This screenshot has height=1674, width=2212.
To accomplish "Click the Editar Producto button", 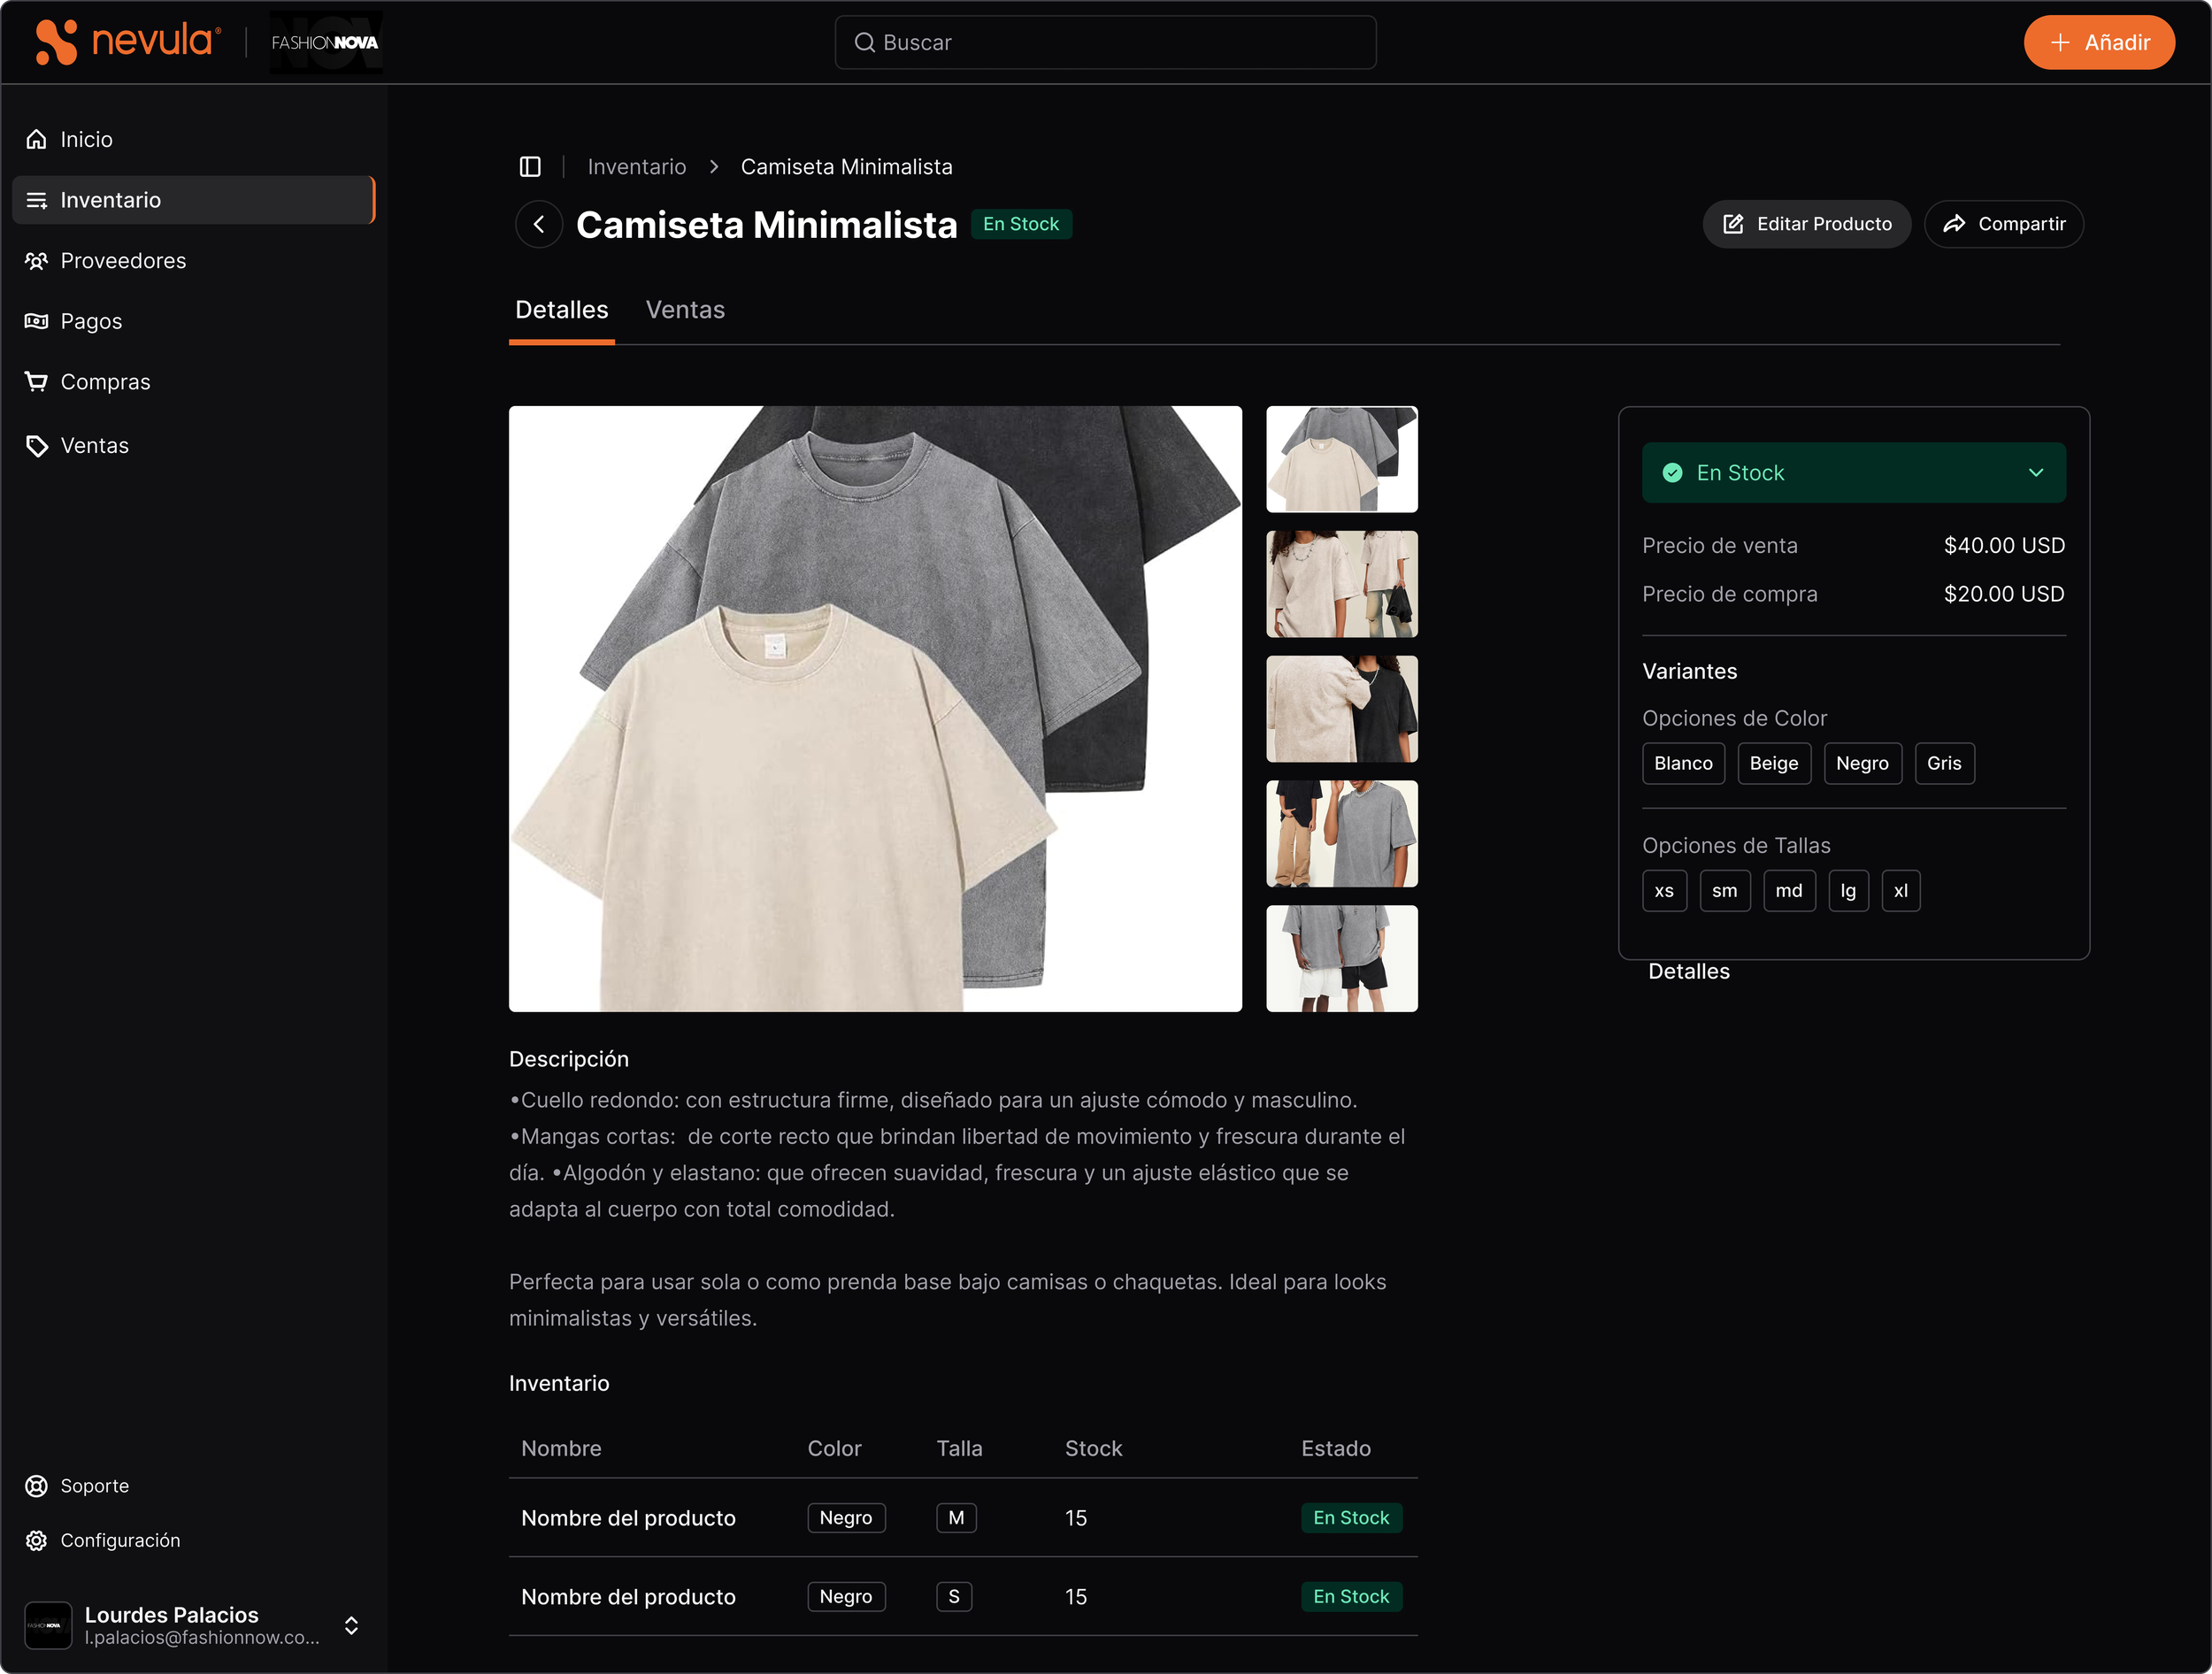I will coord(1806,224).
